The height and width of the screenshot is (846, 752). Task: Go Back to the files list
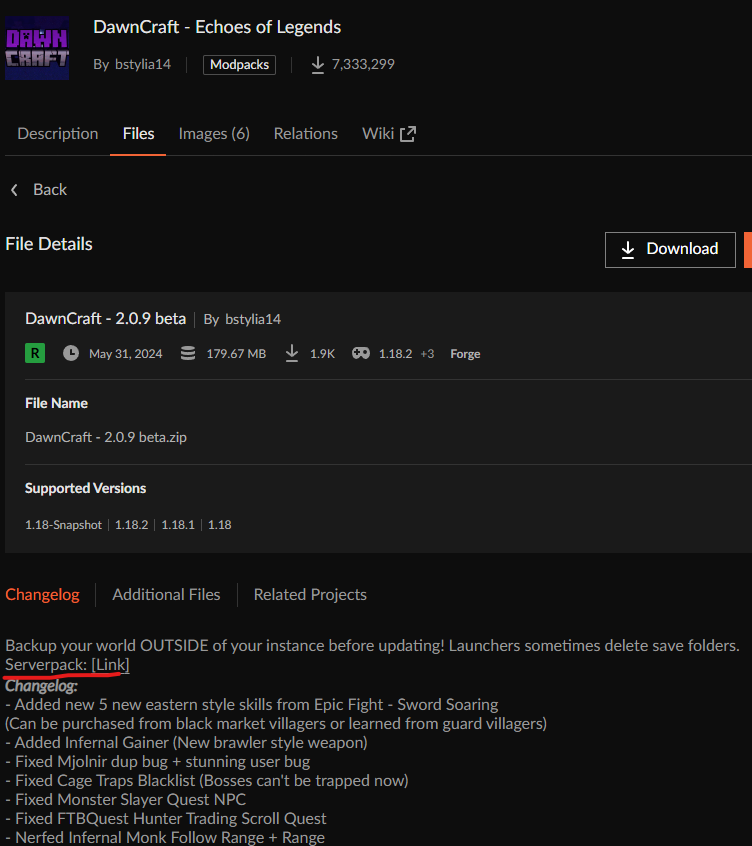click(50, 190)
